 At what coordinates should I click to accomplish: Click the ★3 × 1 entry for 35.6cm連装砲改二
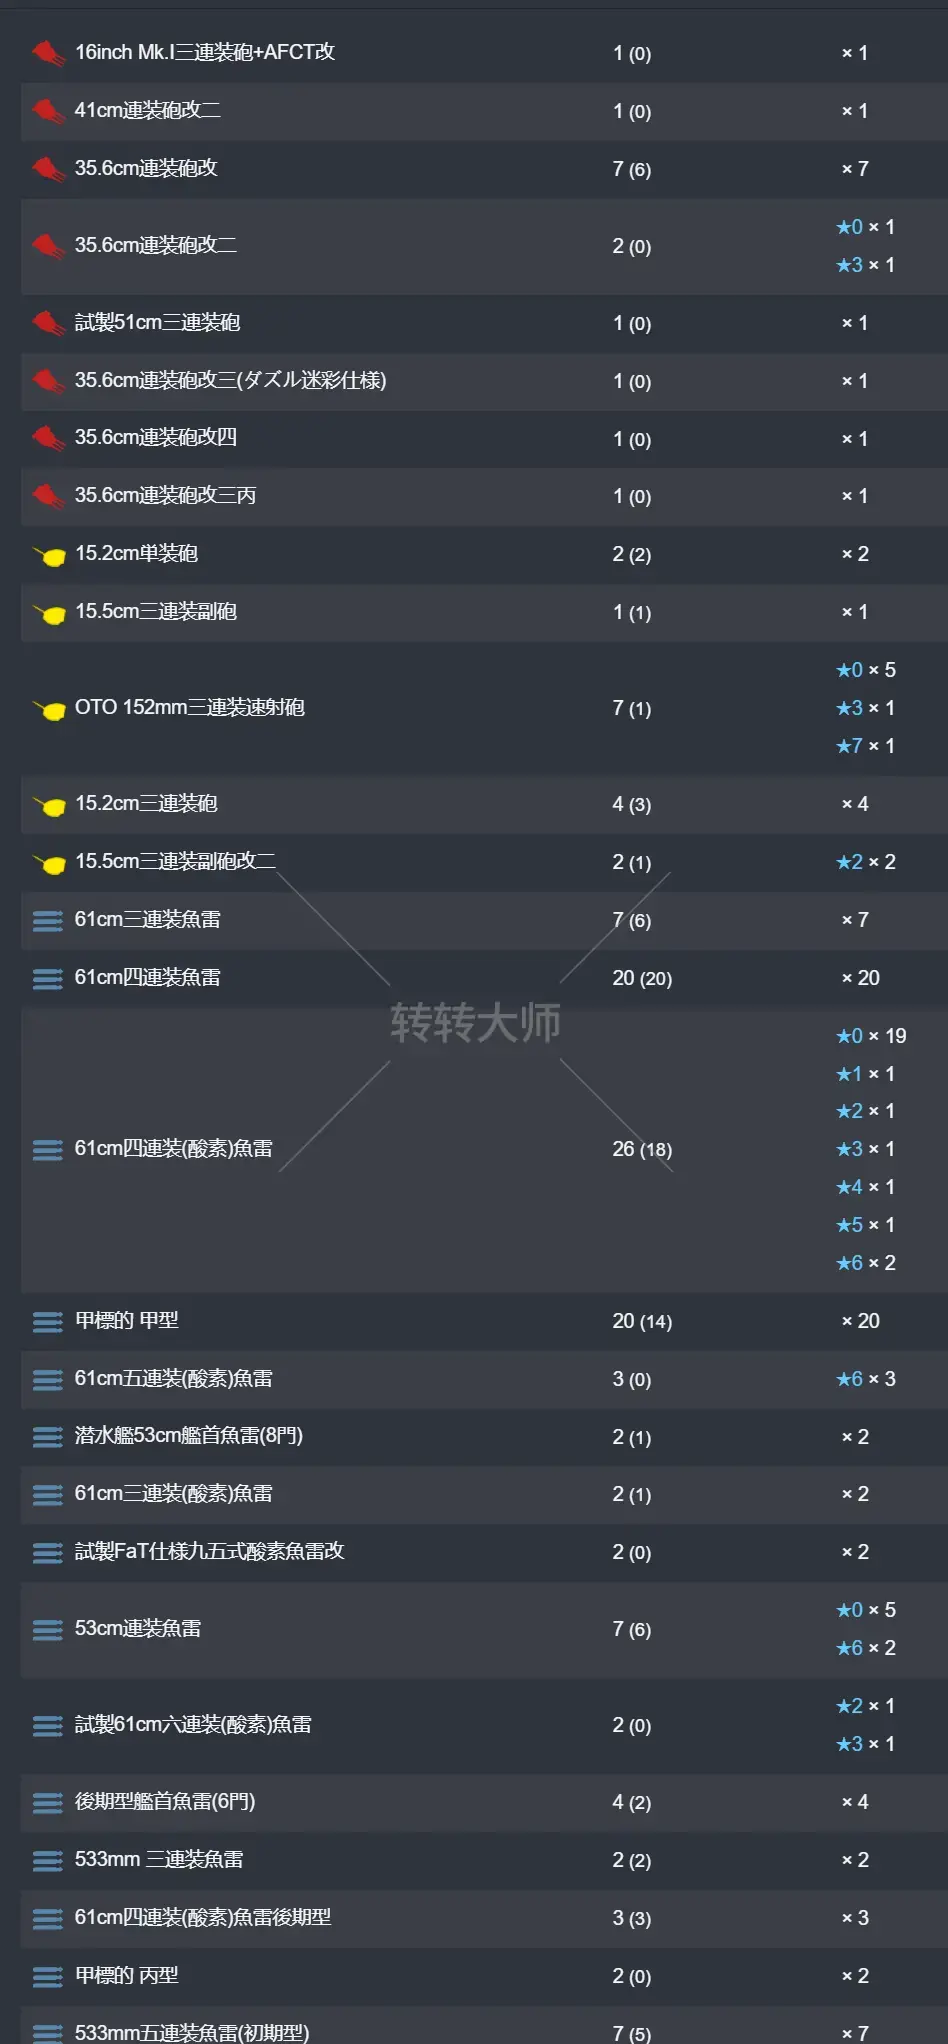click(866, 265)
